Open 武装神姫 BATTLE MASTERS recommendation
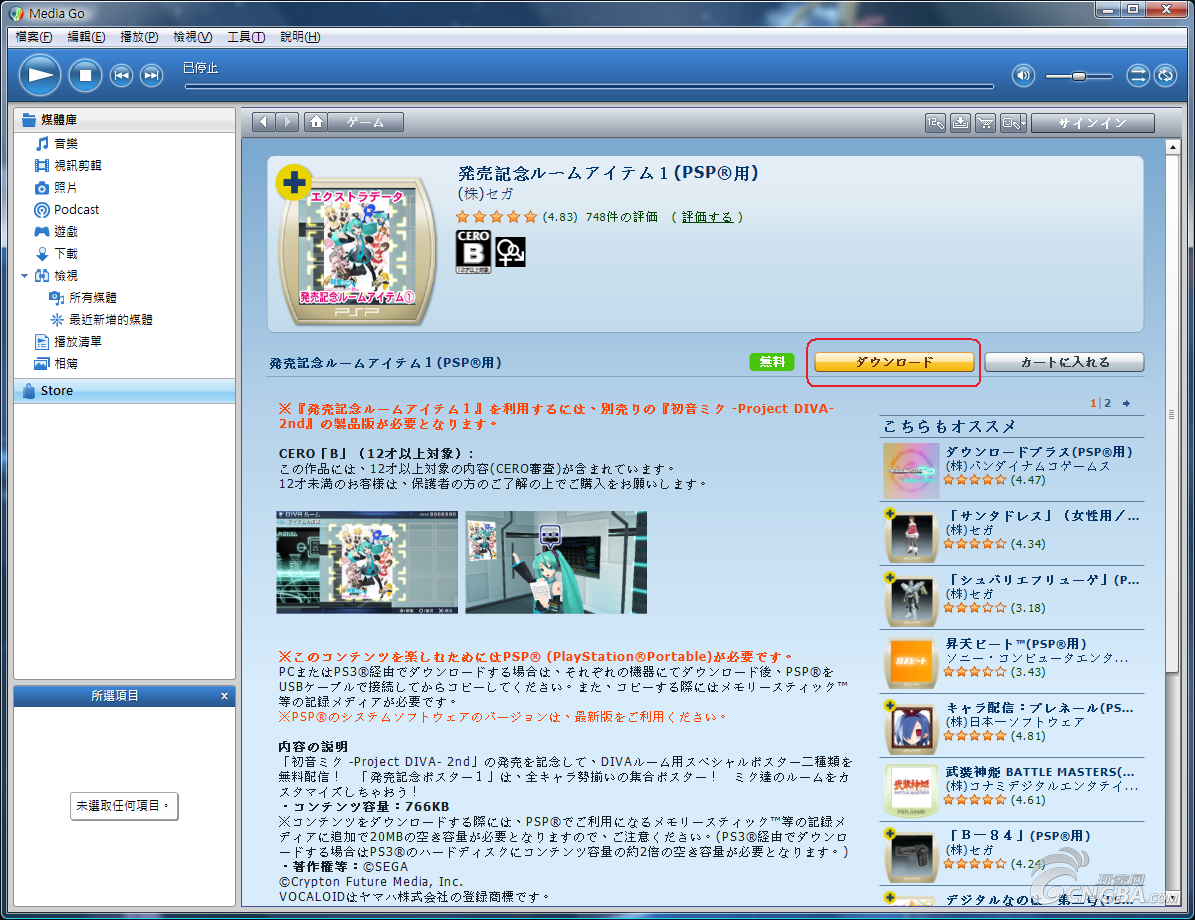This screenshot has width=1195, height=920. tap(1040, 772)
